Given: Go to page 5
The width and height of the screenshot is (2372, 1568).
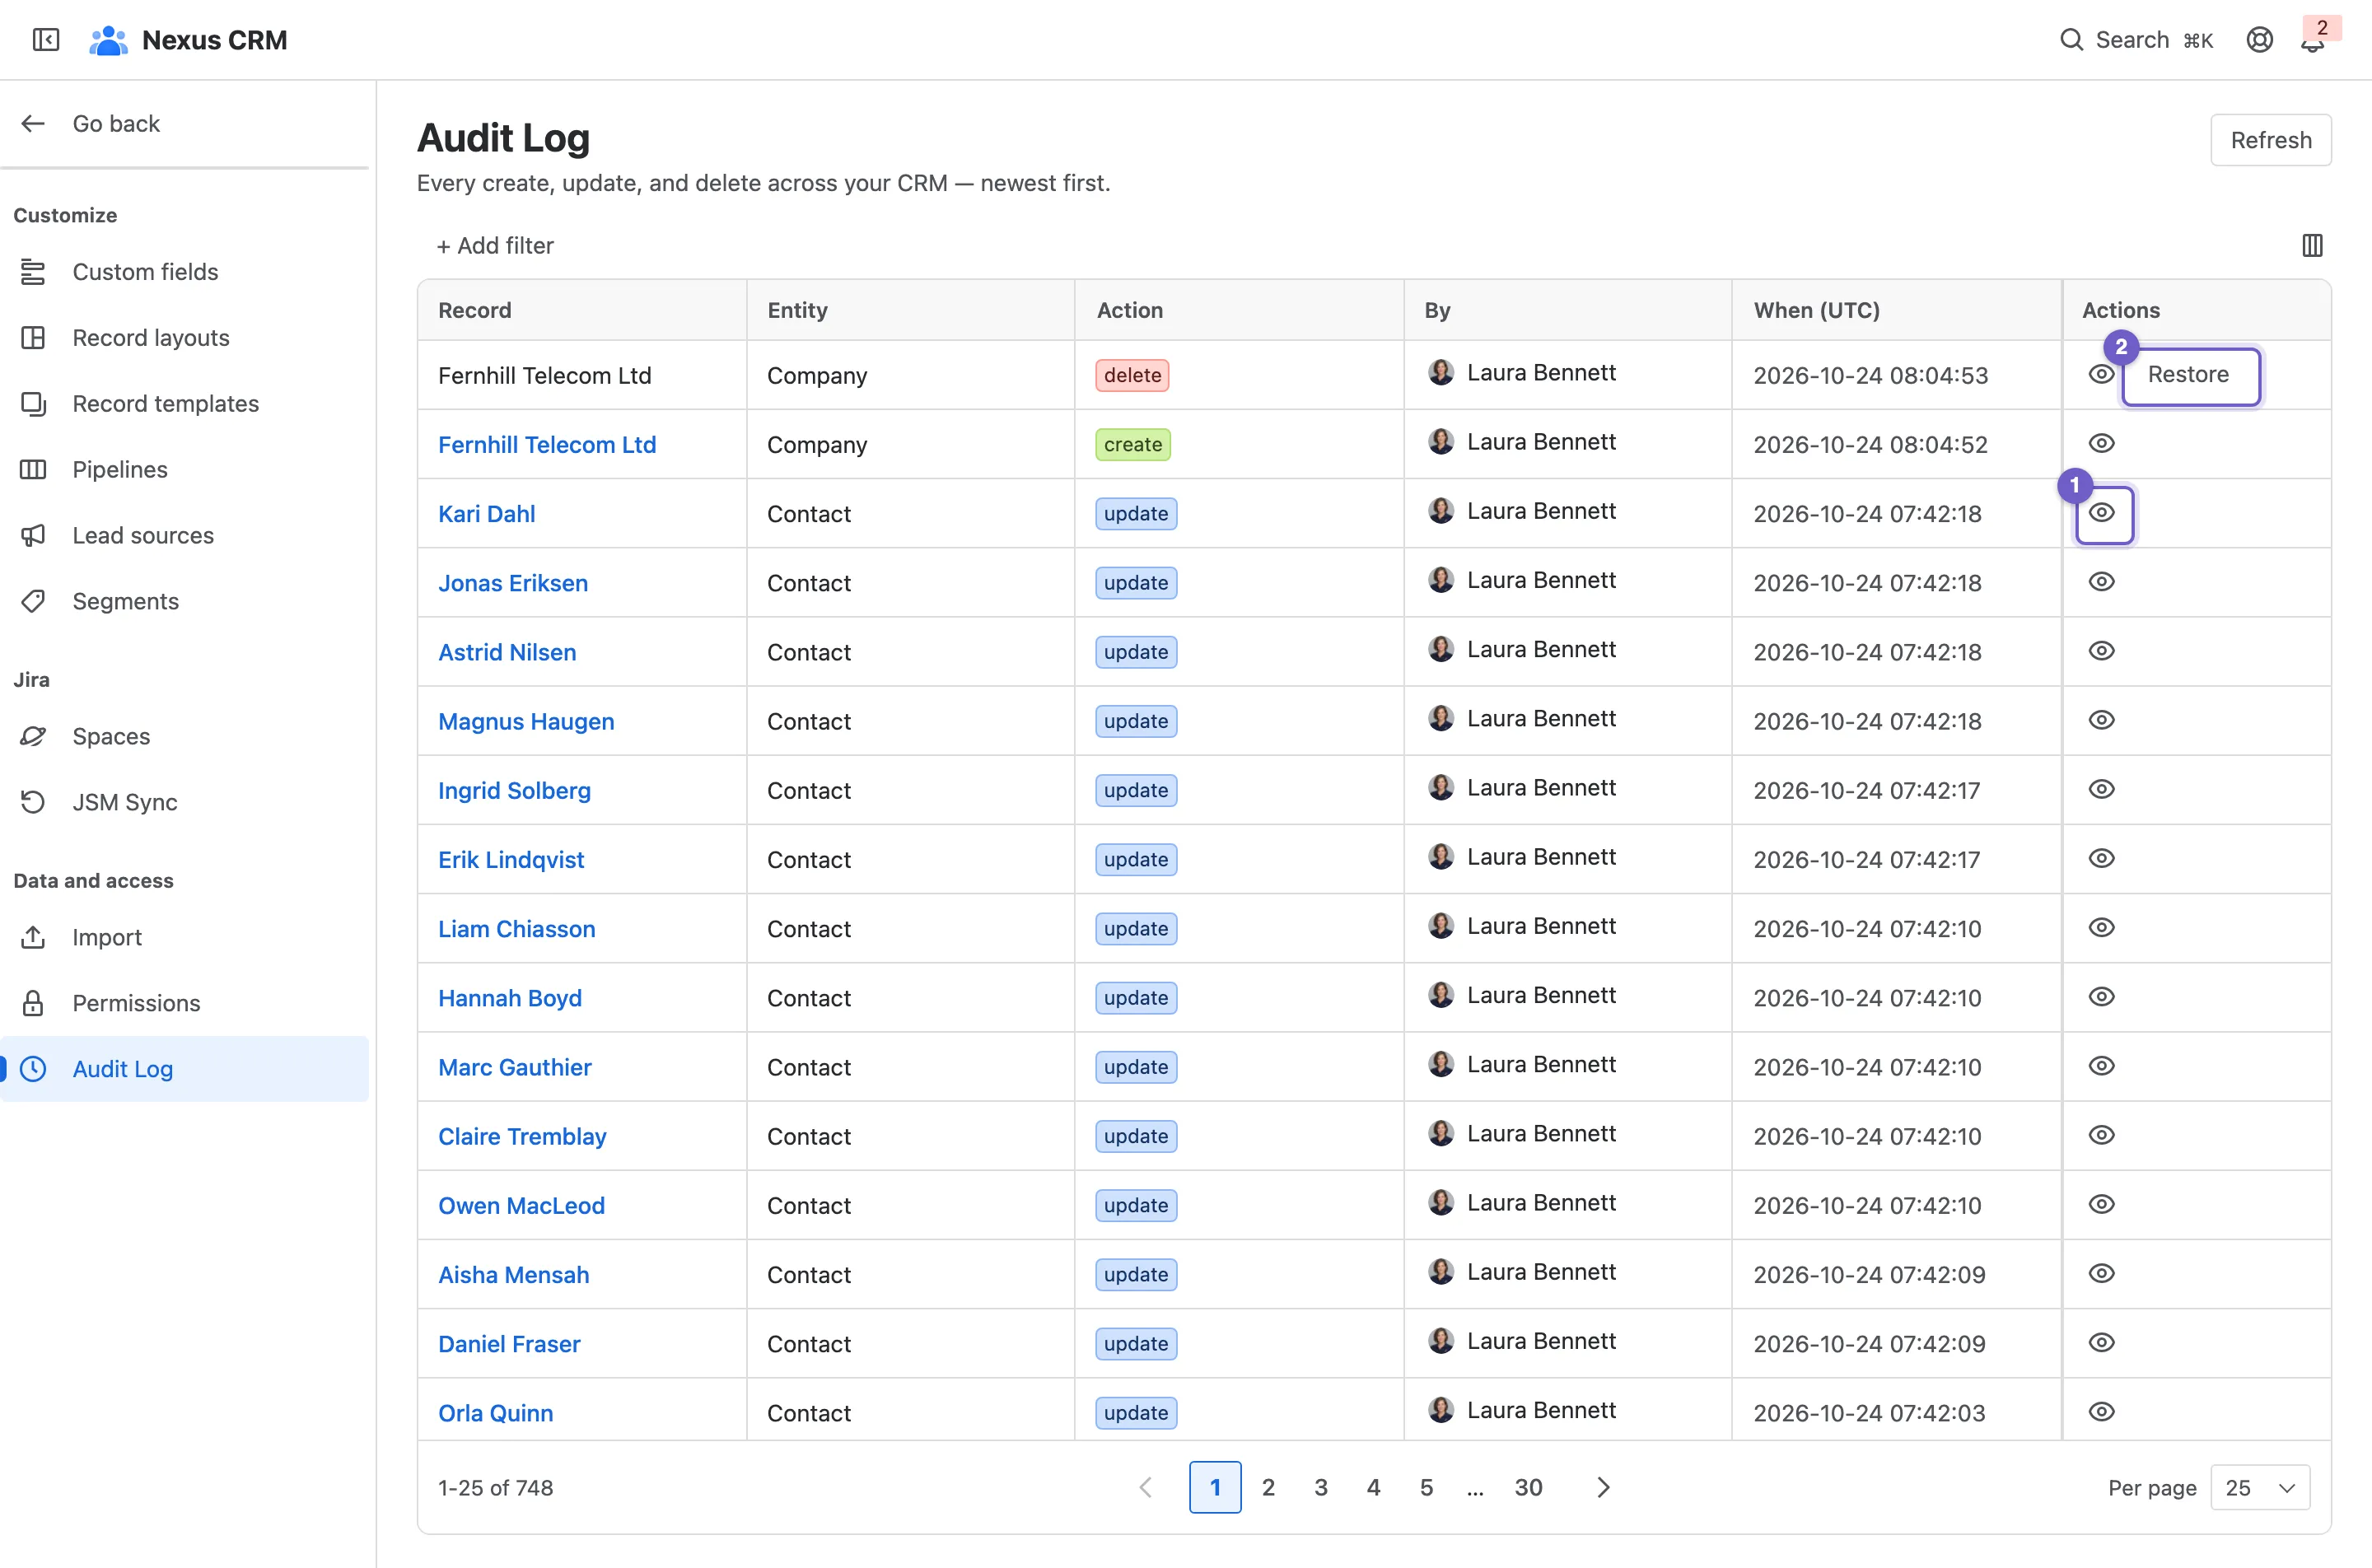Looking at the screenshot, I should pos(1427,1488).
